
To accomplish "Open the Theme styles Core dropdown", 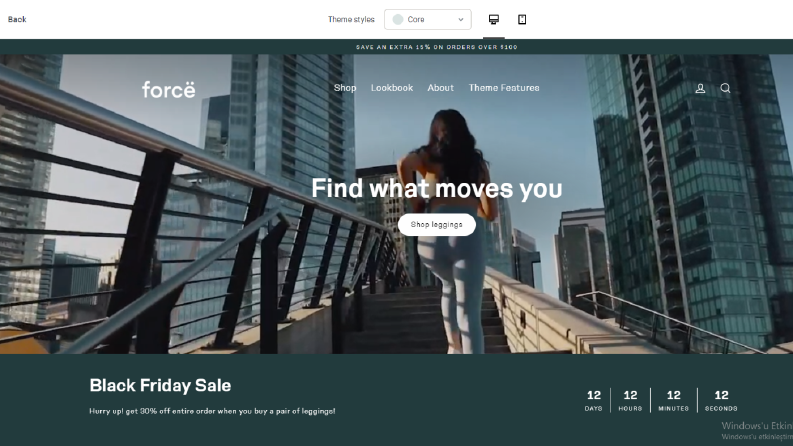I will click(427, 19).
